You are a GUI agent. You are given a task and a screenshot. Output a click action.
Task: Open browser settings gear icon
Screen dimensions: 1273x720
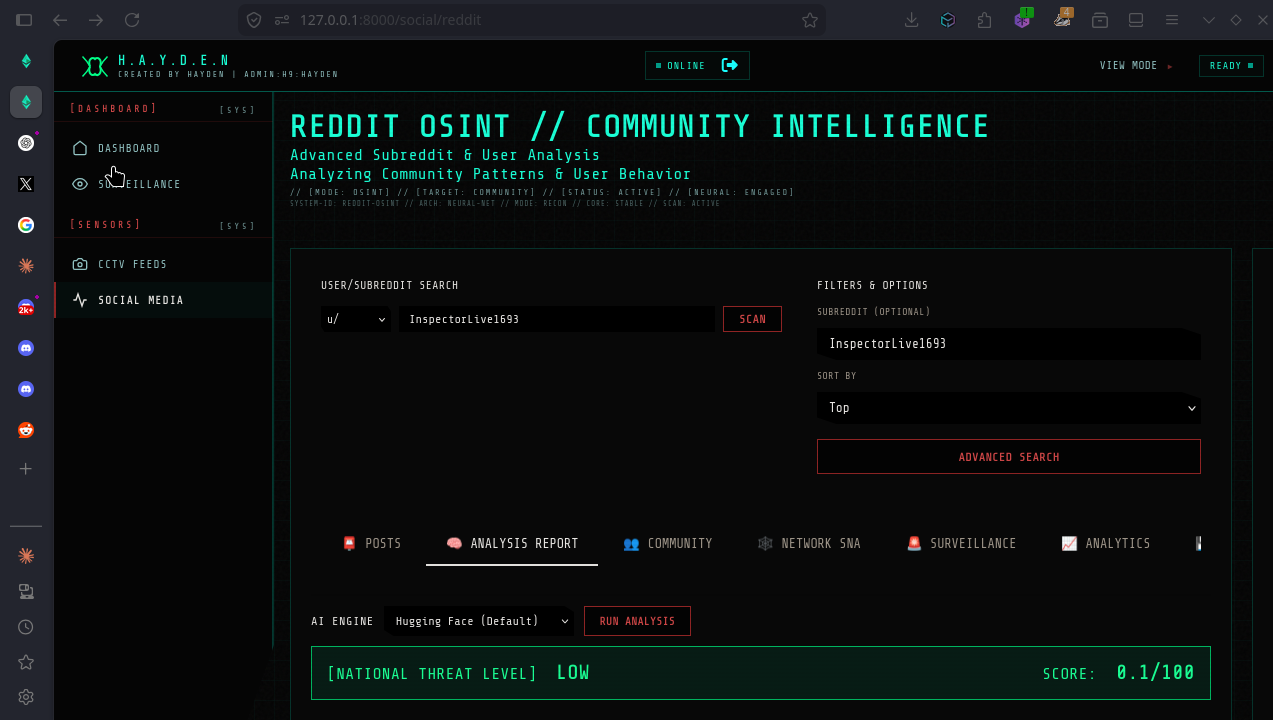26,697
